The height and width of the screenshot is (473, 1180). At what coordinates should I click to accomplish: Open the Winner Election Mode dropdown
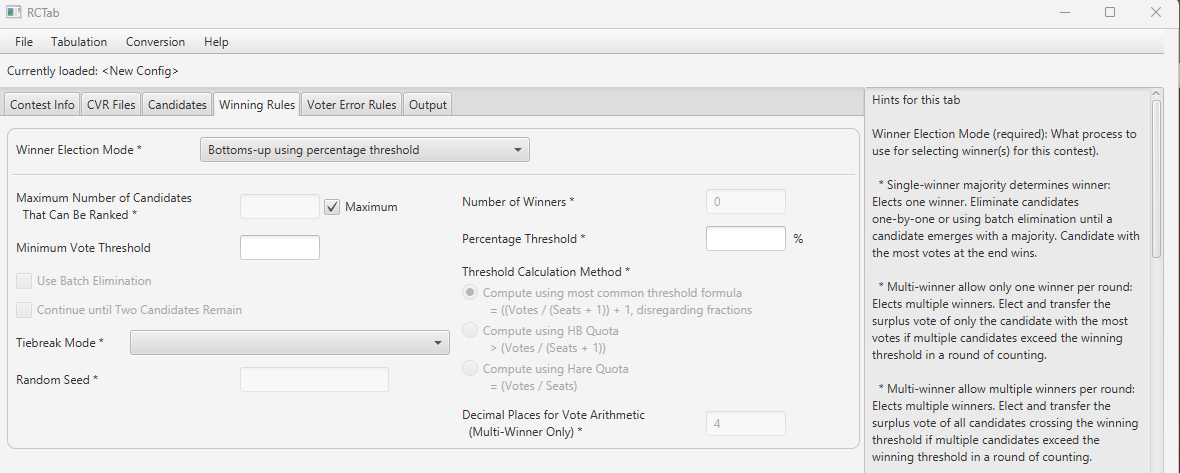tap(365, 150)
